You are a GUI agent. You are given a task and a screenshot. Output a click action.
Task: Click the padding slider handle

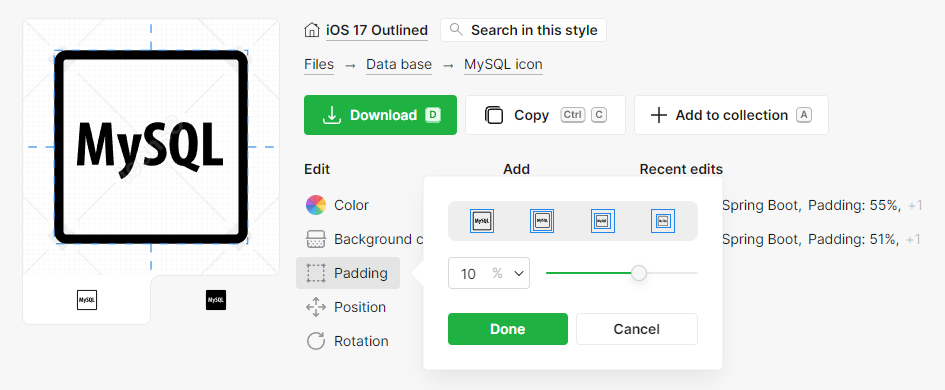pyautogui.click(x=639, y=273)
